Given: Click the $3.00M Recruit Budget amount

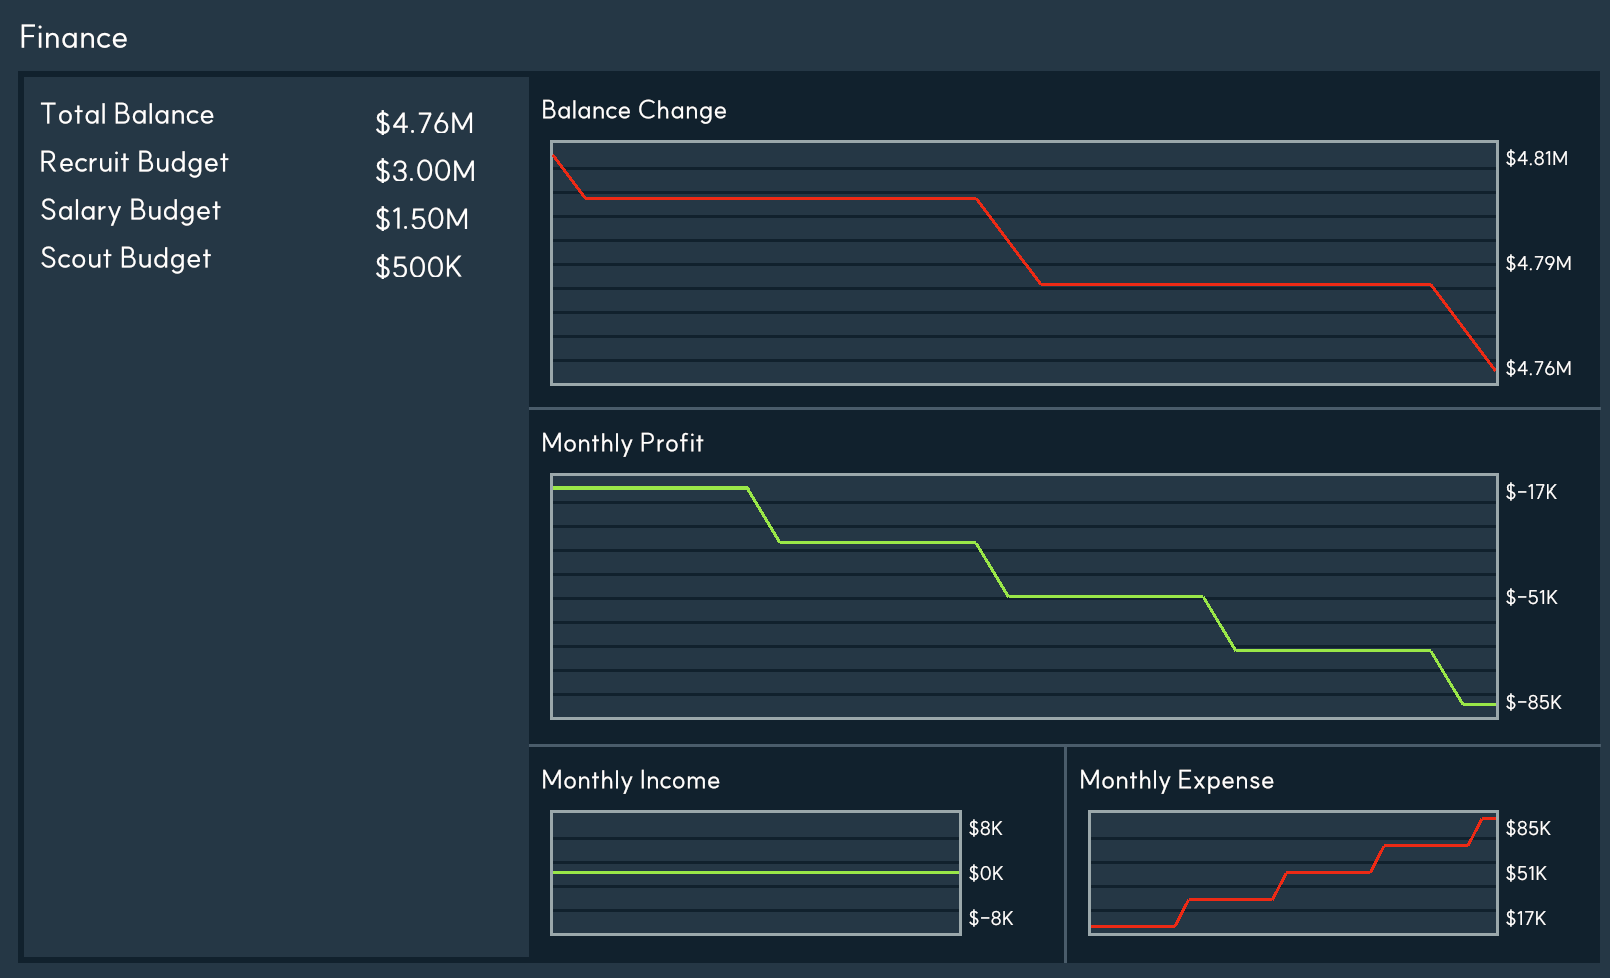Looking at the screenshot, I should [425, 171].
